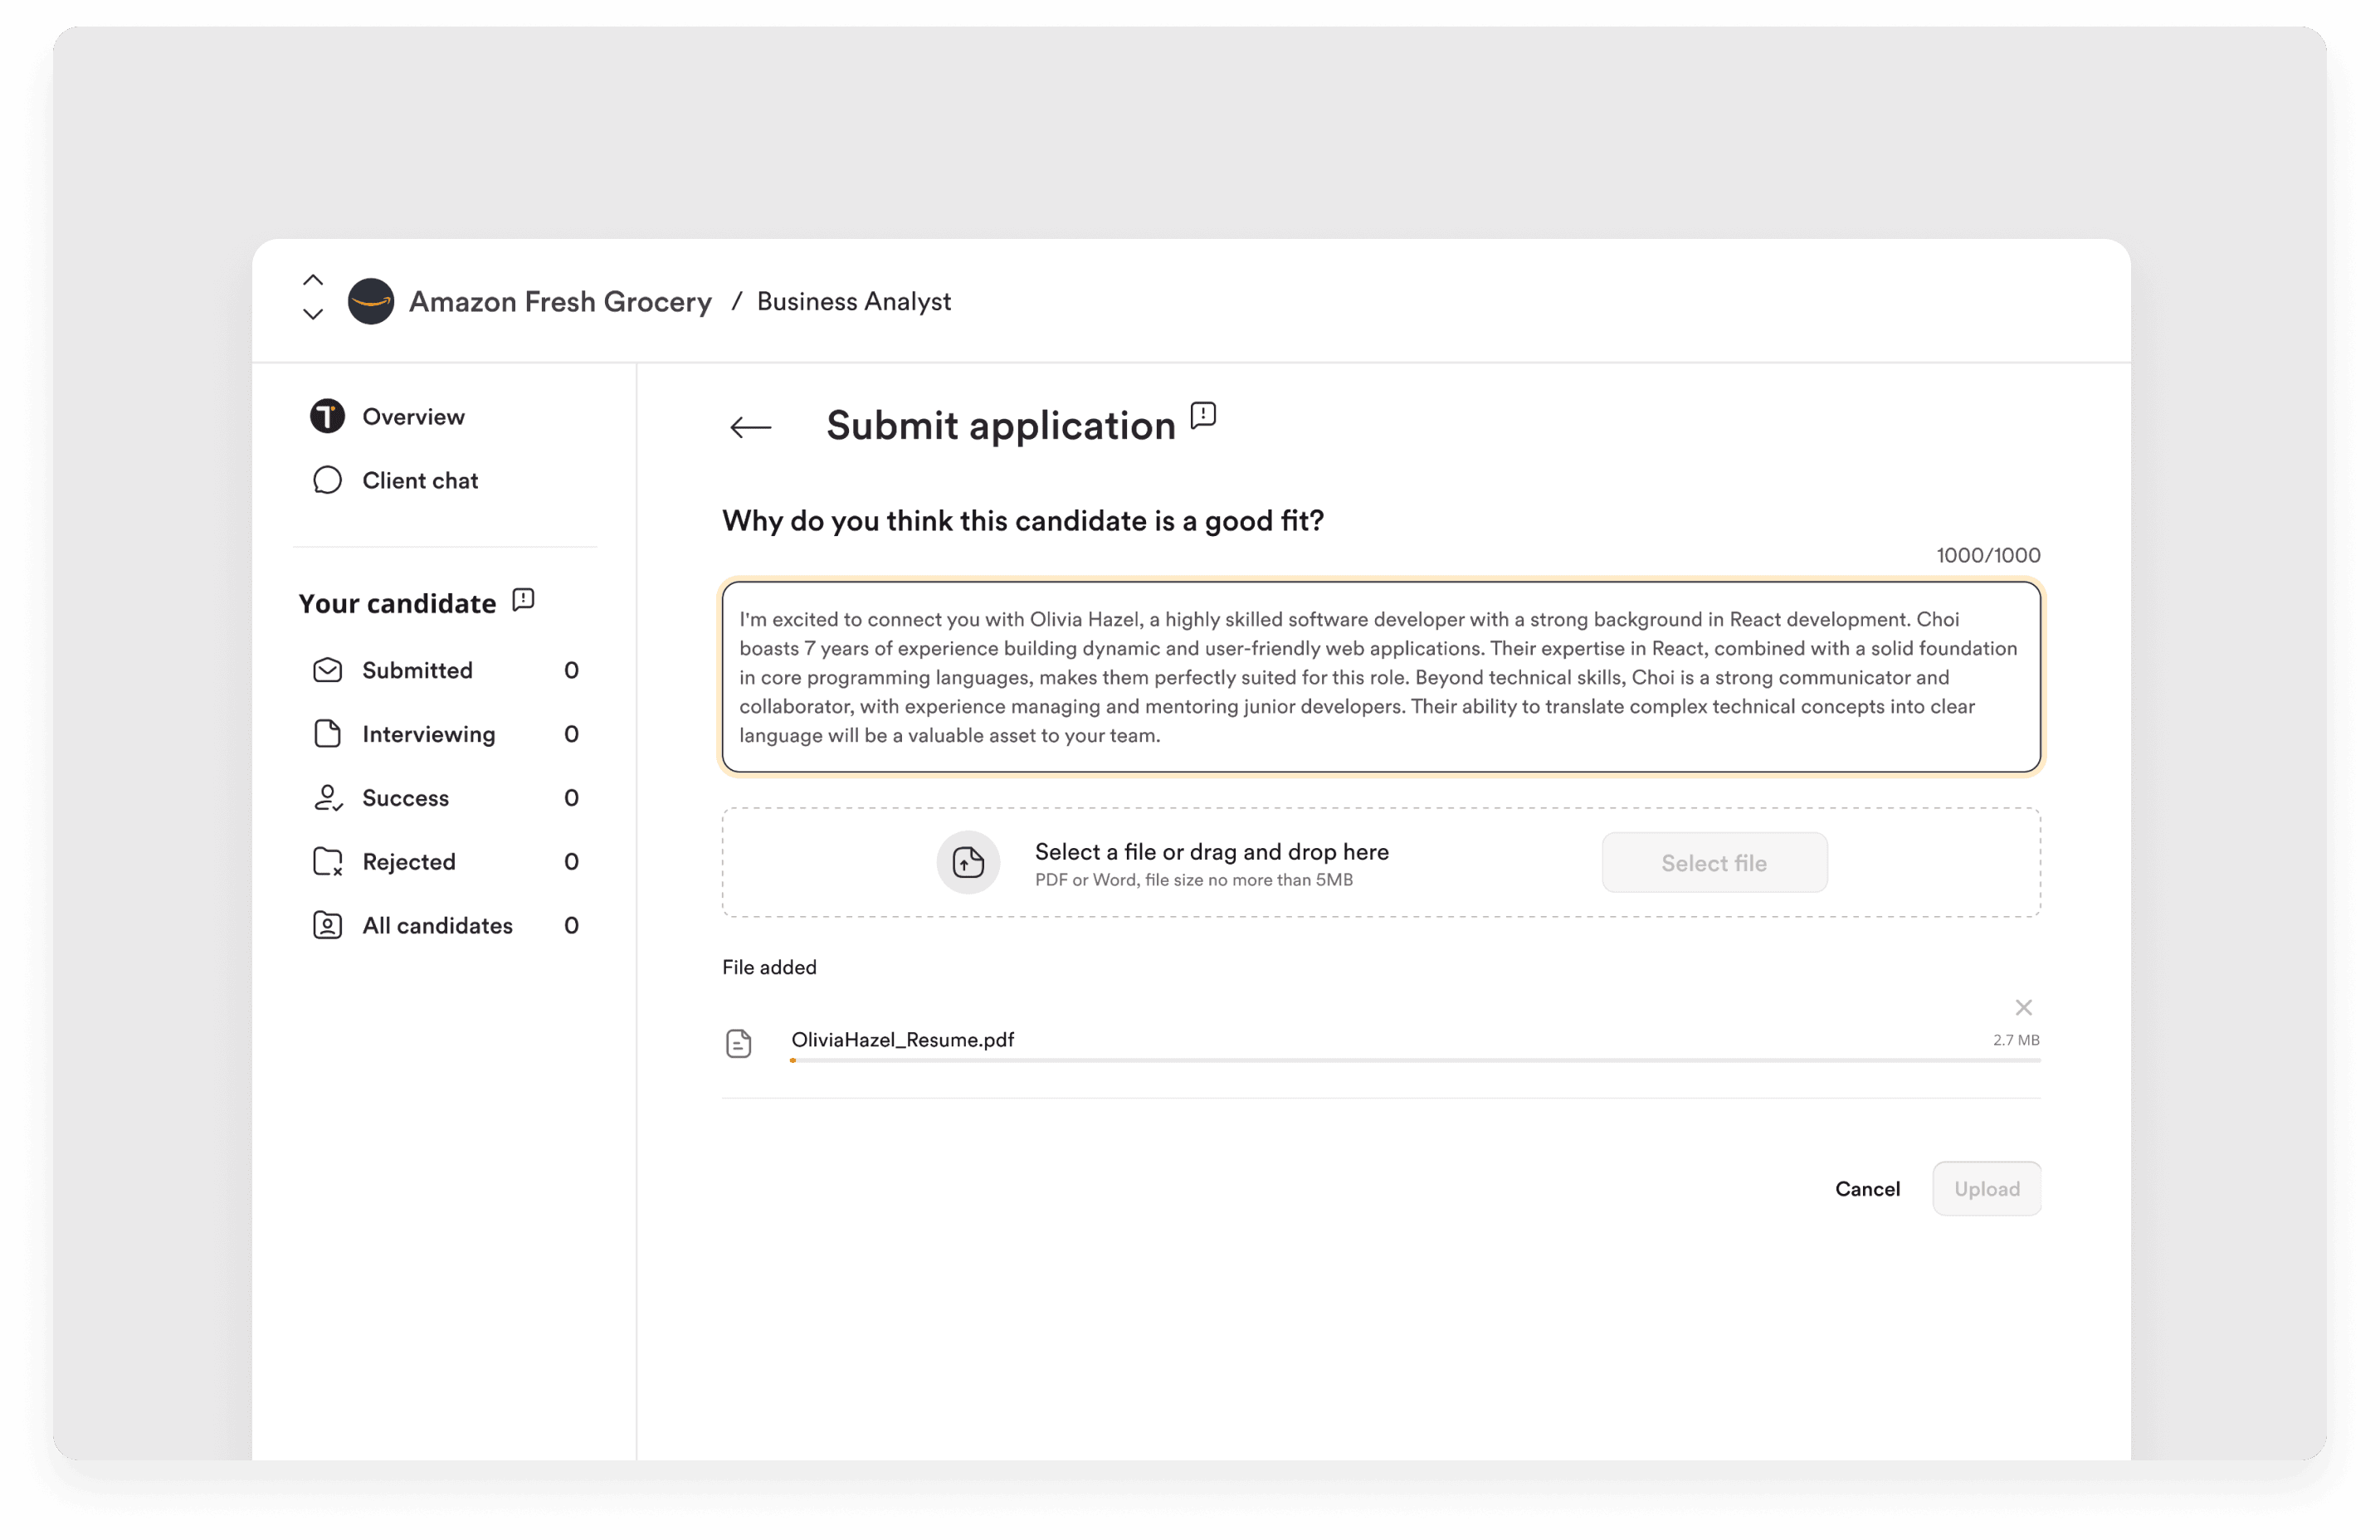This screenshot has width=2380, height=1540.
Task: Click the up chevron beside the Amazon logo
Action: point(313,280)
